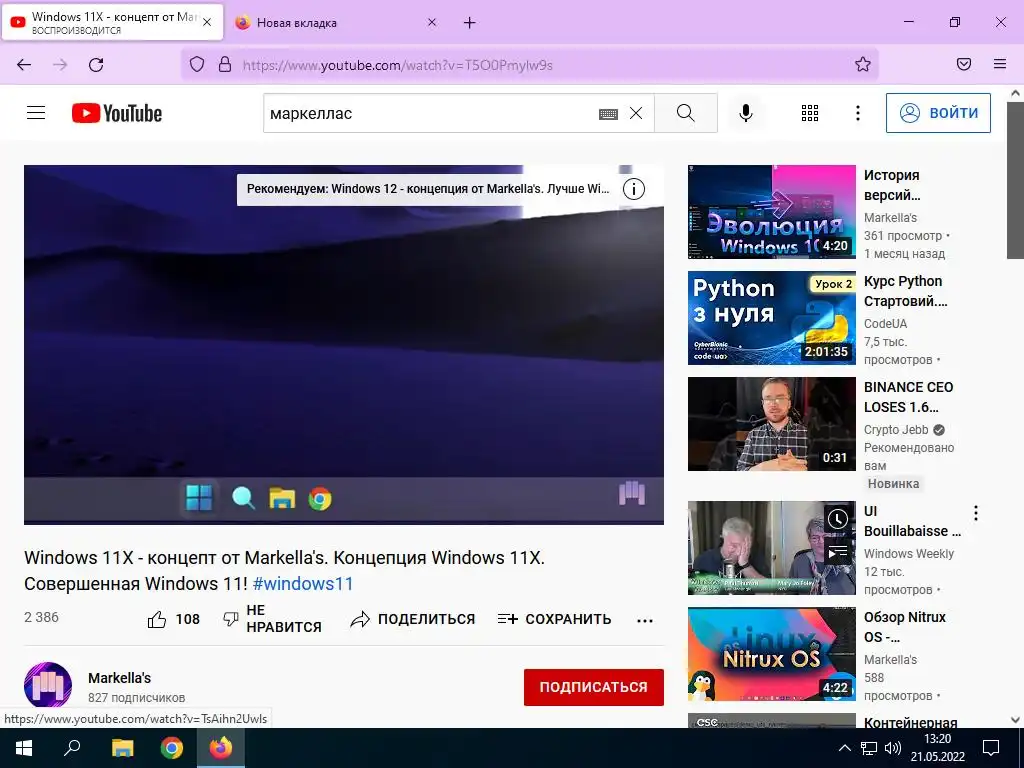The height and width of the screenshot is (768, 1024).
Task: Subscribe with ПОДПИСАТЬСЯ button
Action: 594,687
